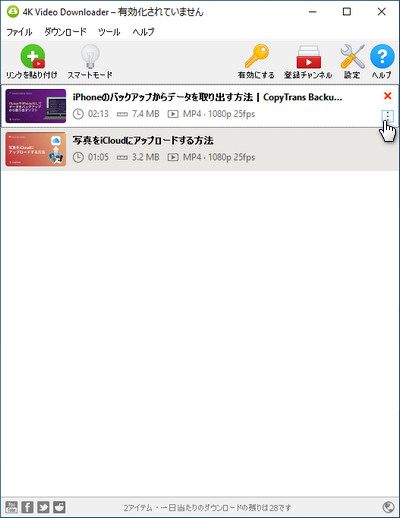Click format icon of iCloud upload video
This screenshot has height=518, width=400.
(173, 157)
